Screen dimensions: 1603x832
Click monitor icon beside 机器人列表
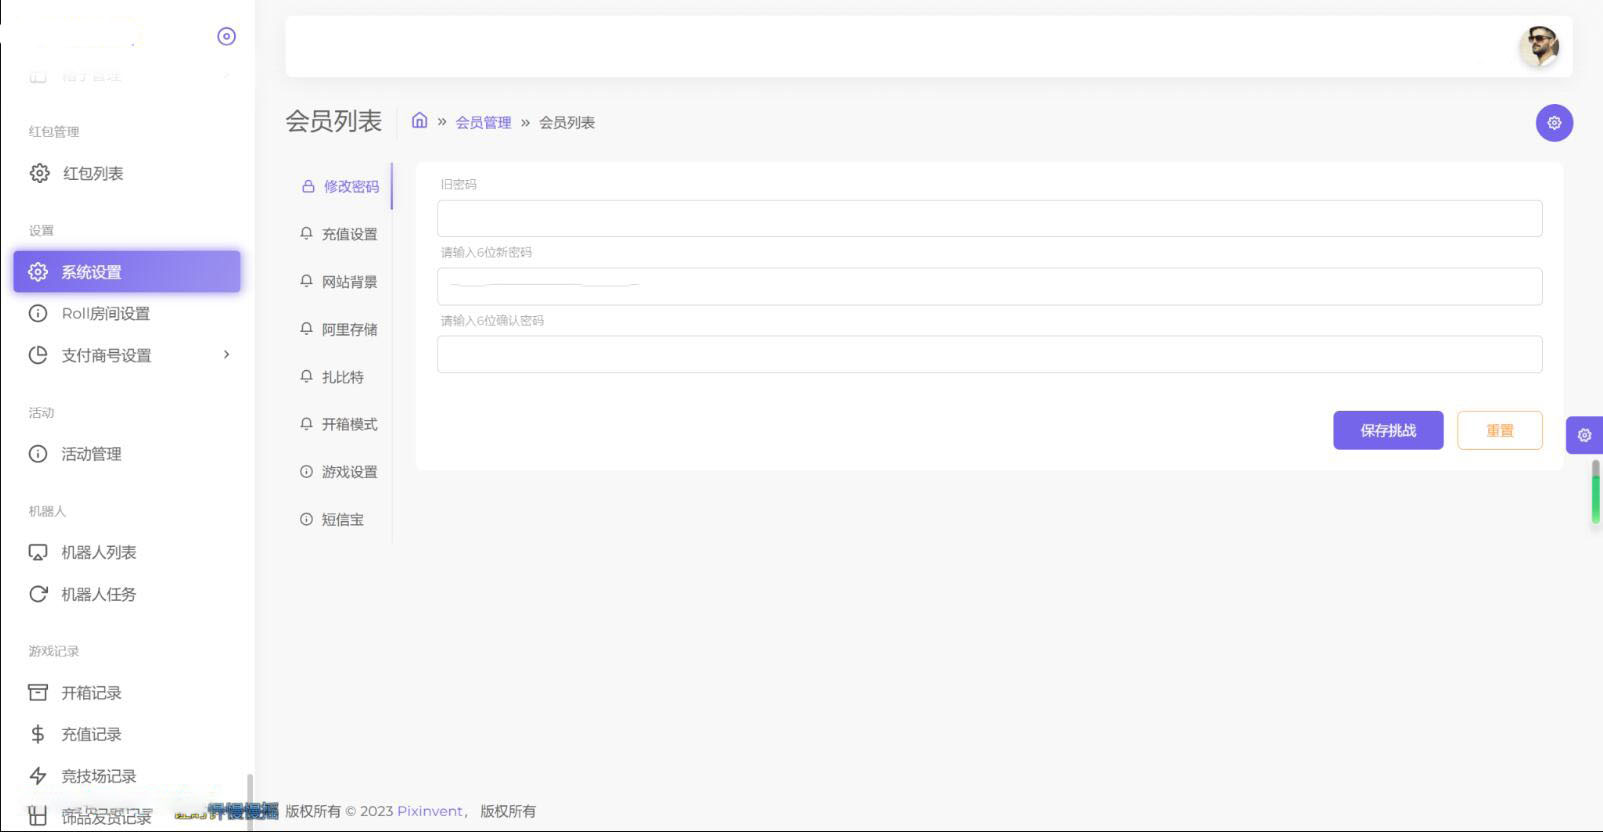38,552
